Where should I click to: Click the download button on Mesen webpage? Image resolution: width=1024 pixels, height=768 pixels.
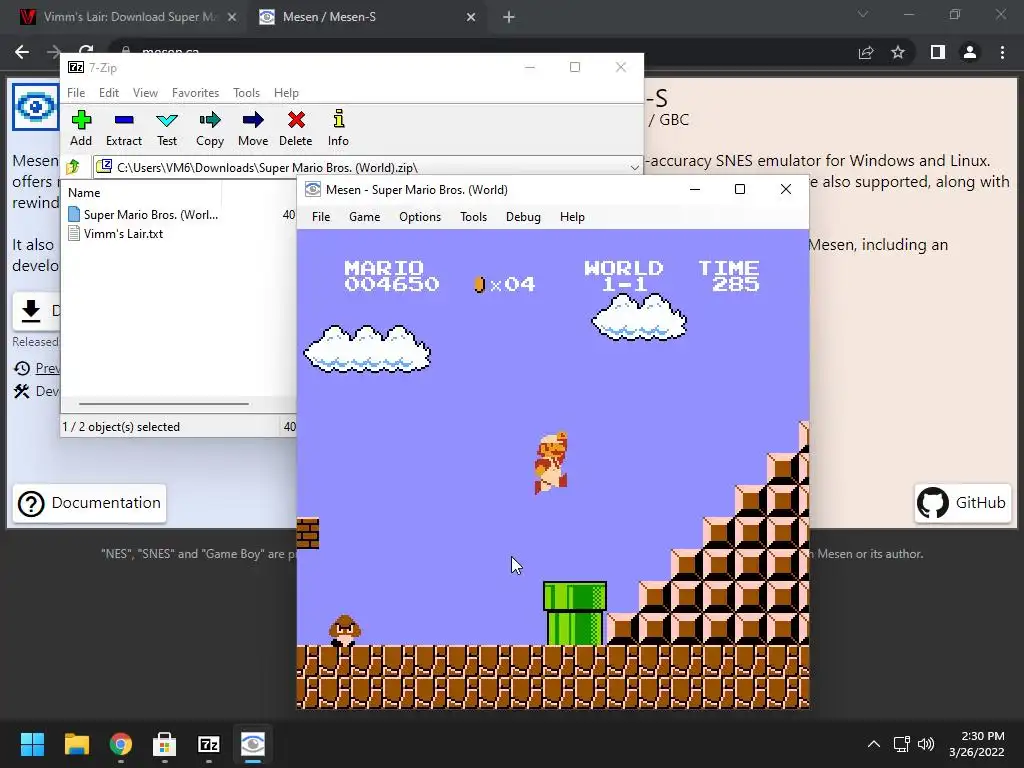[x=37, y=311]
